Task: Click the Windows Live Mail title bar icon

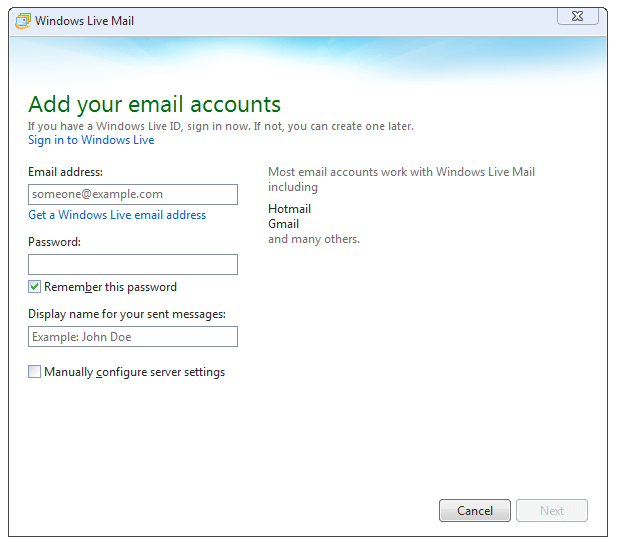Action: (x=23, y=21)
